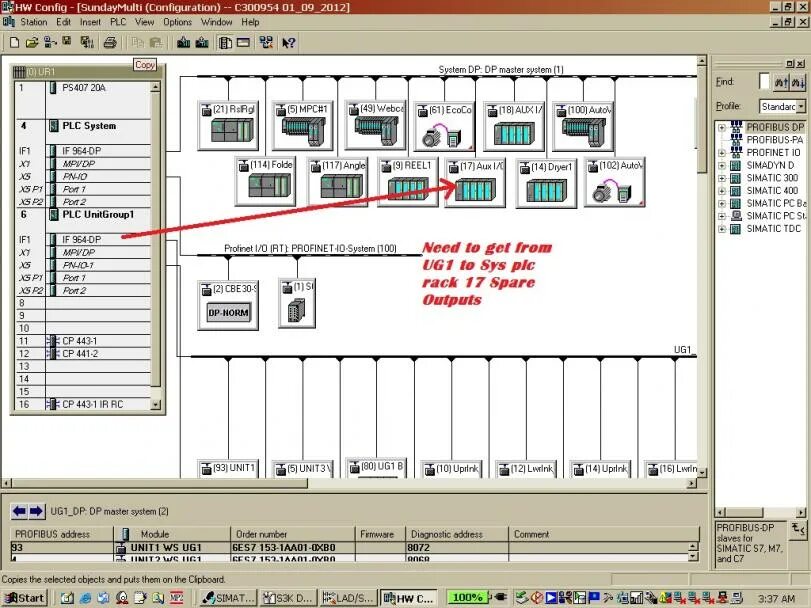Expand the SIMADYN D catalog node

722,165
